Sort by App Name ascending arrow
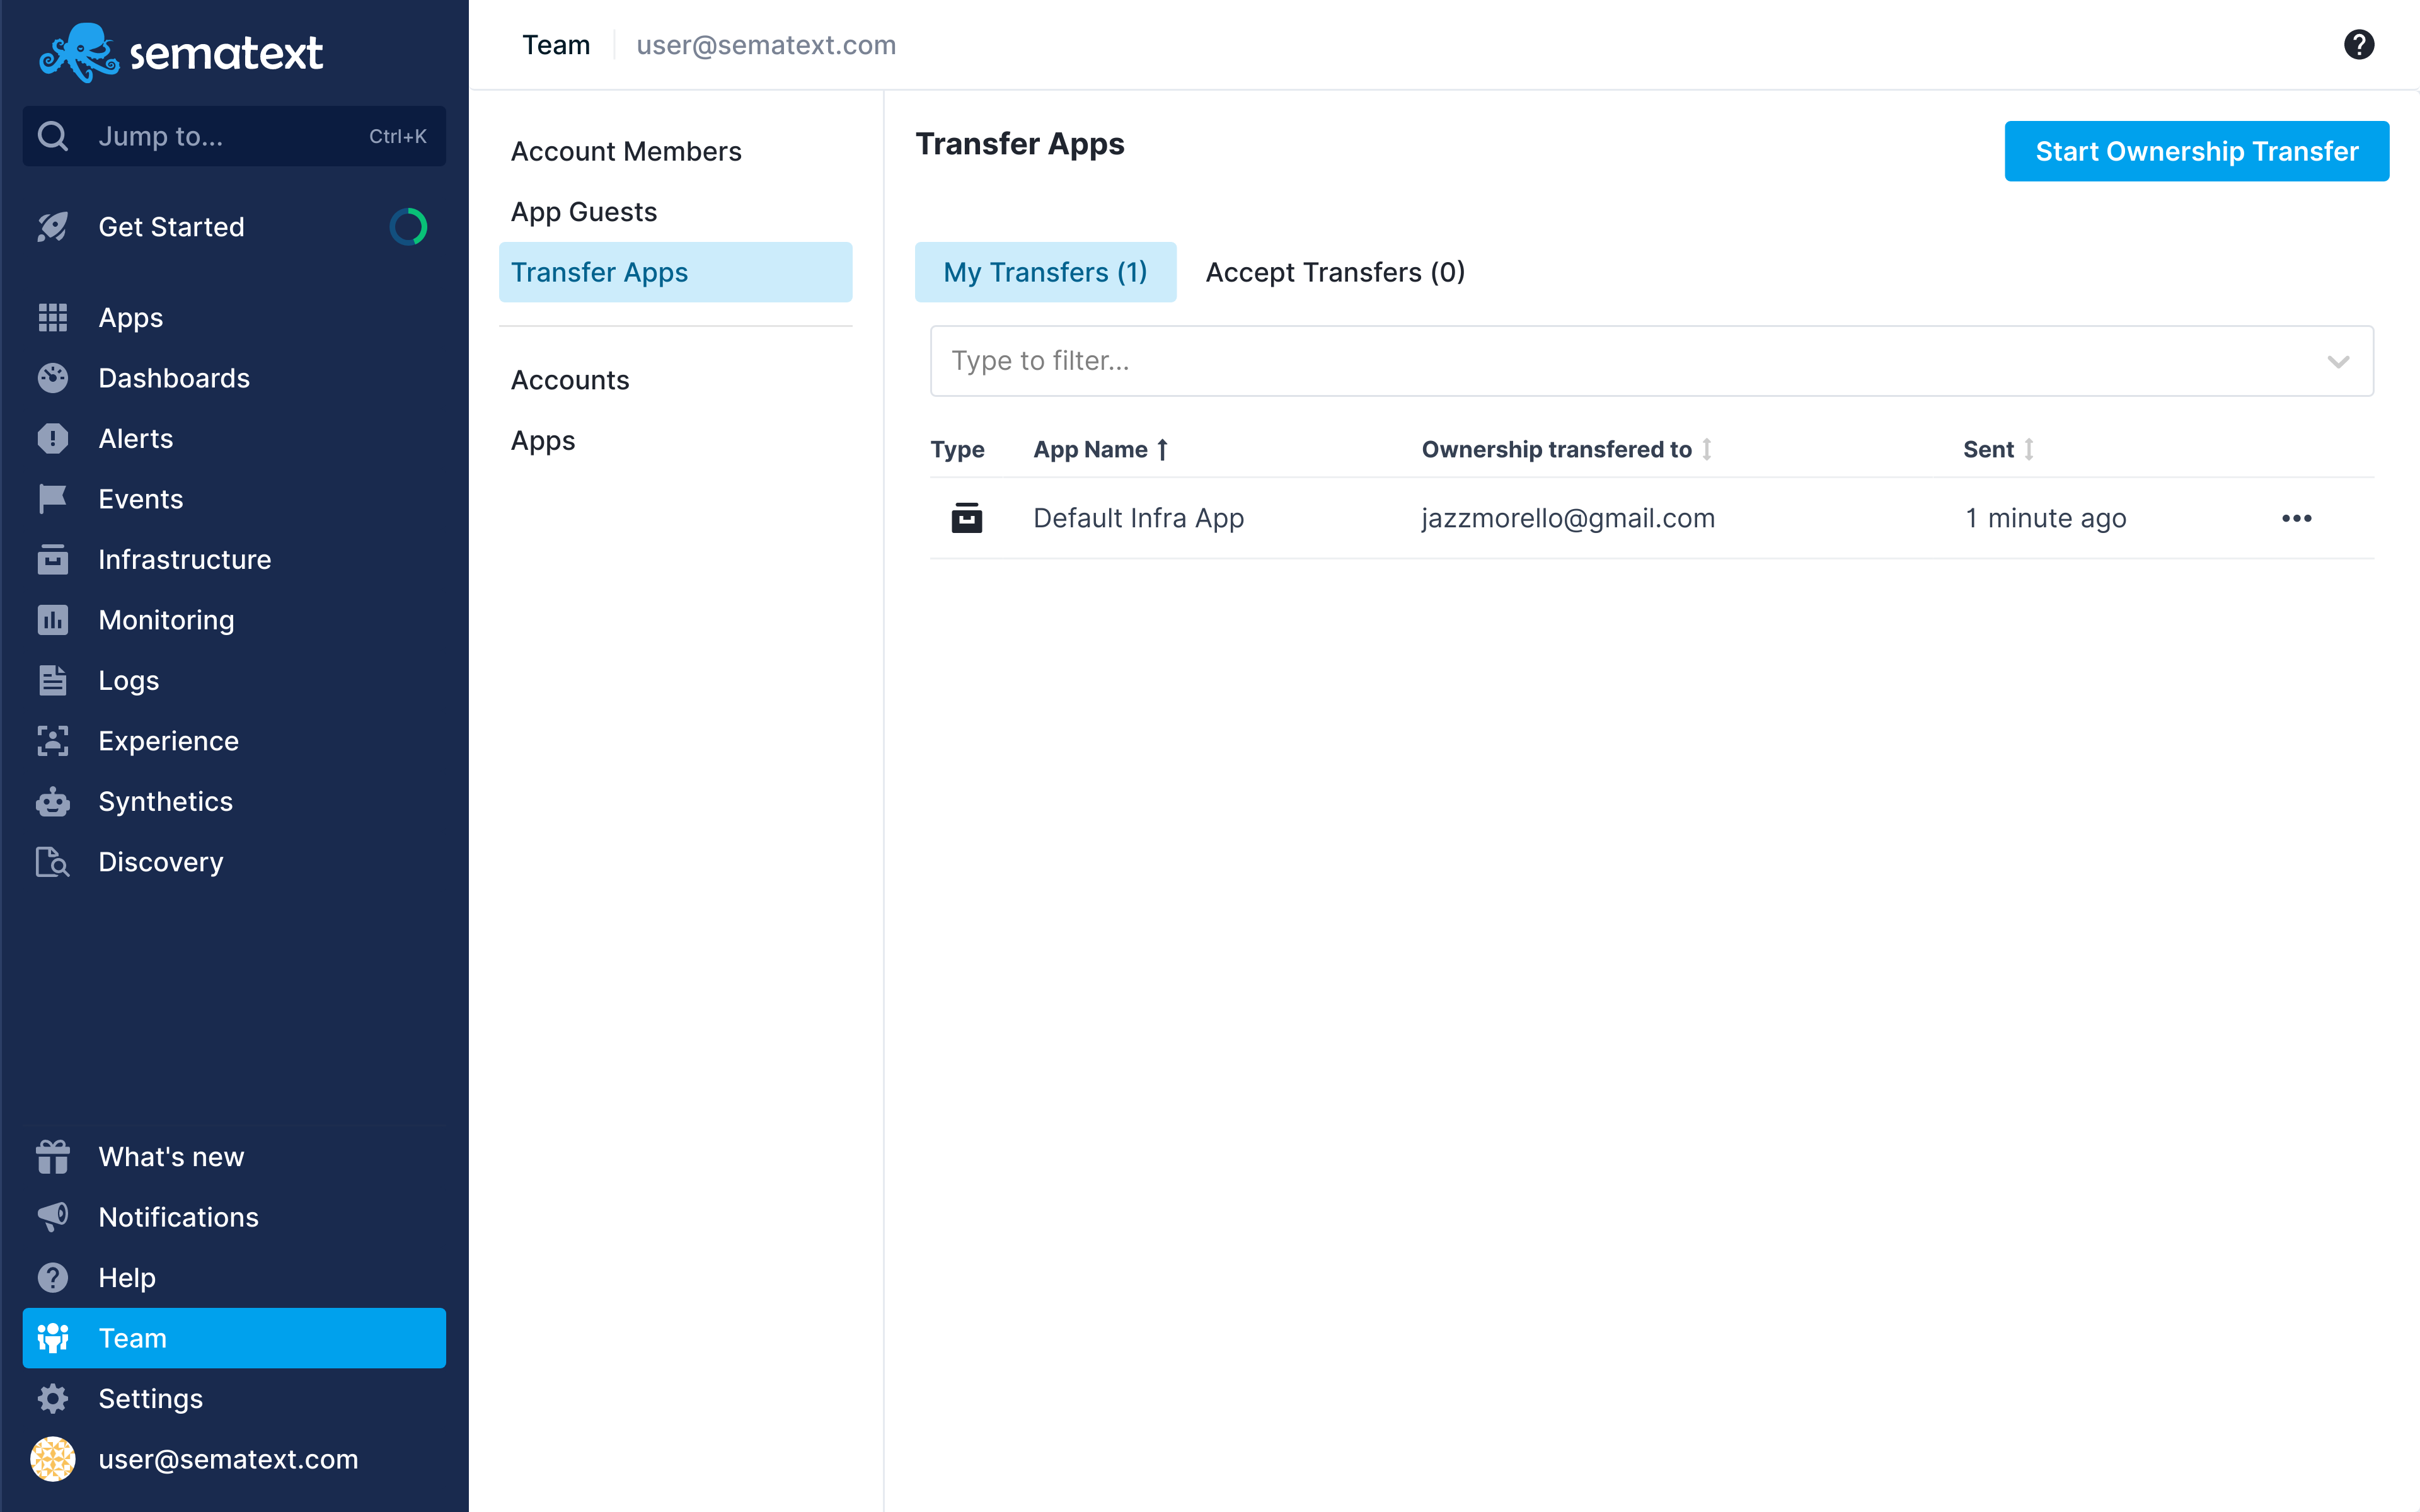The height and width of the screenshot is (1512, 2420). point(1162,450)
